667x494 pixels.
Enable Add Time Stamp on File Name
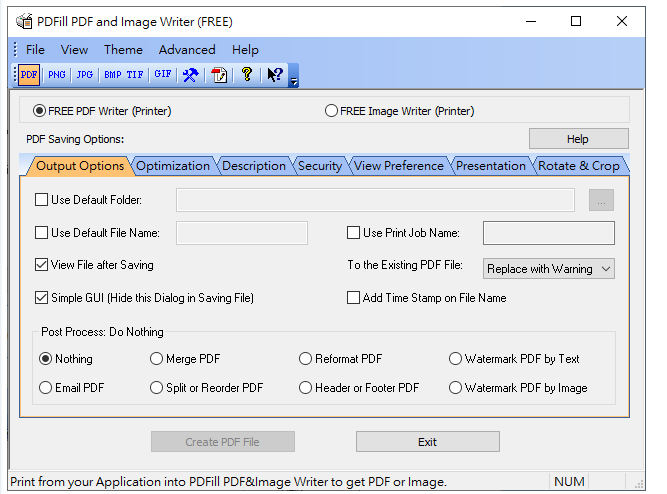(353, 297)
